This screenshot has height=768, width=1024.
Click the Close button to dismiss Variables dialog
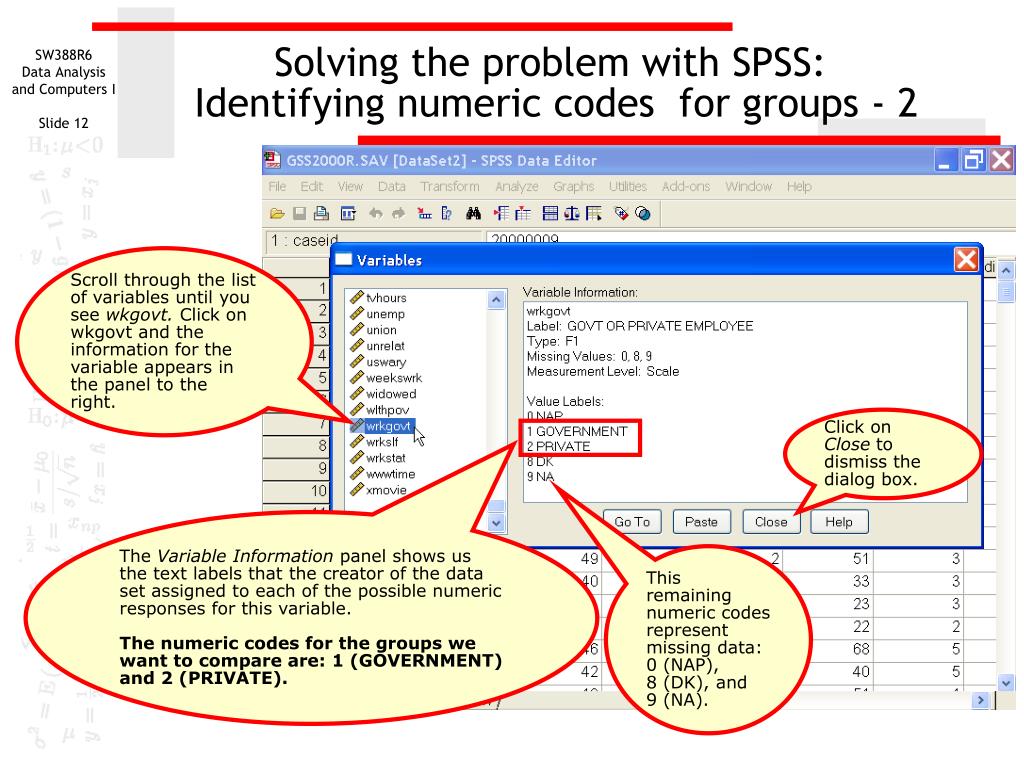click(x=771, y=522)
